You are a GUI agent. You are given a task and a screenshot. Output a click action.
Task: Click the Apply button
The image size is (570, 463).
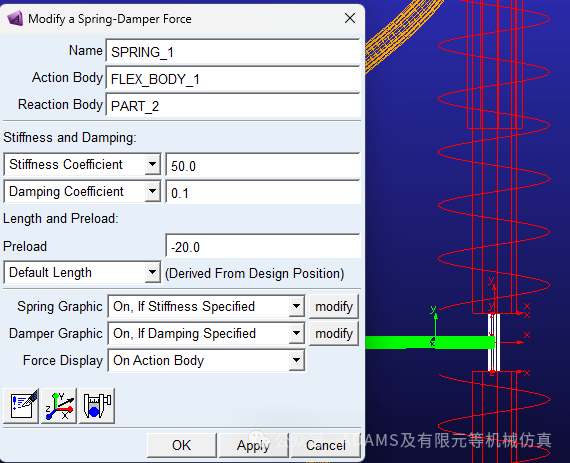pos(253,445)
